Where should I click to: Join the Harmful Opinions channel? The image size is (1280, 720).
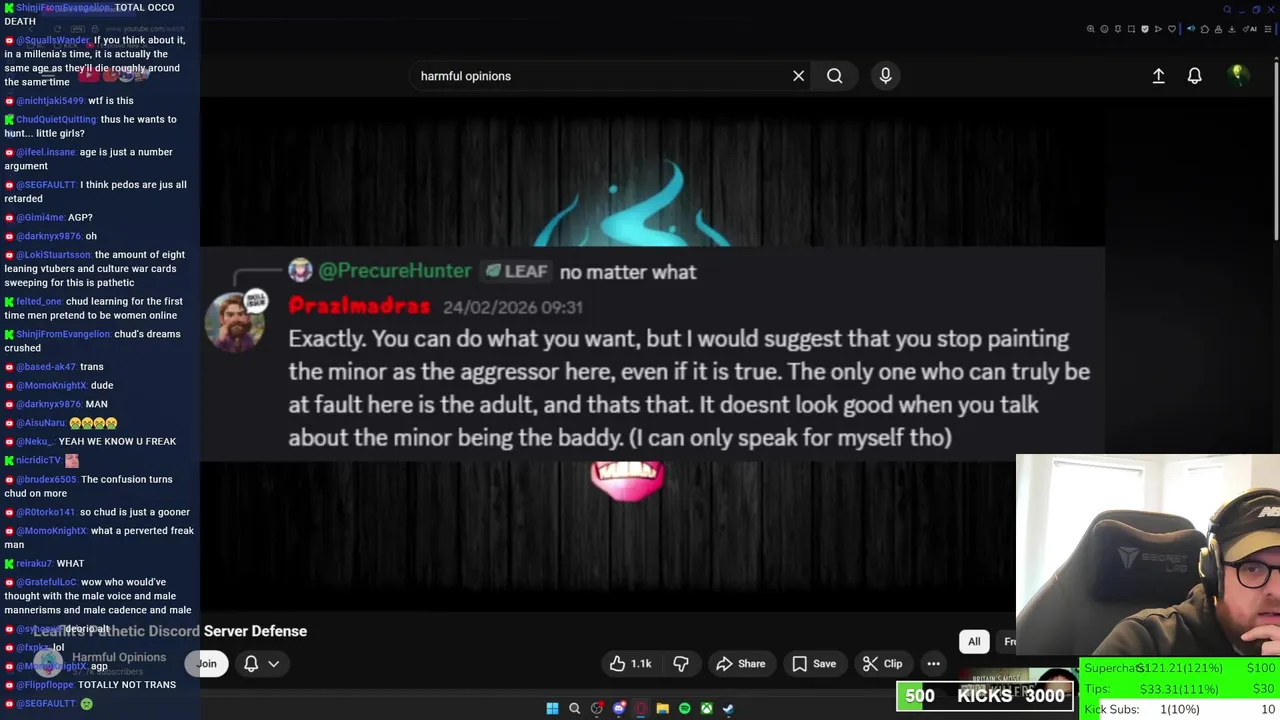(x=206, y=664)
